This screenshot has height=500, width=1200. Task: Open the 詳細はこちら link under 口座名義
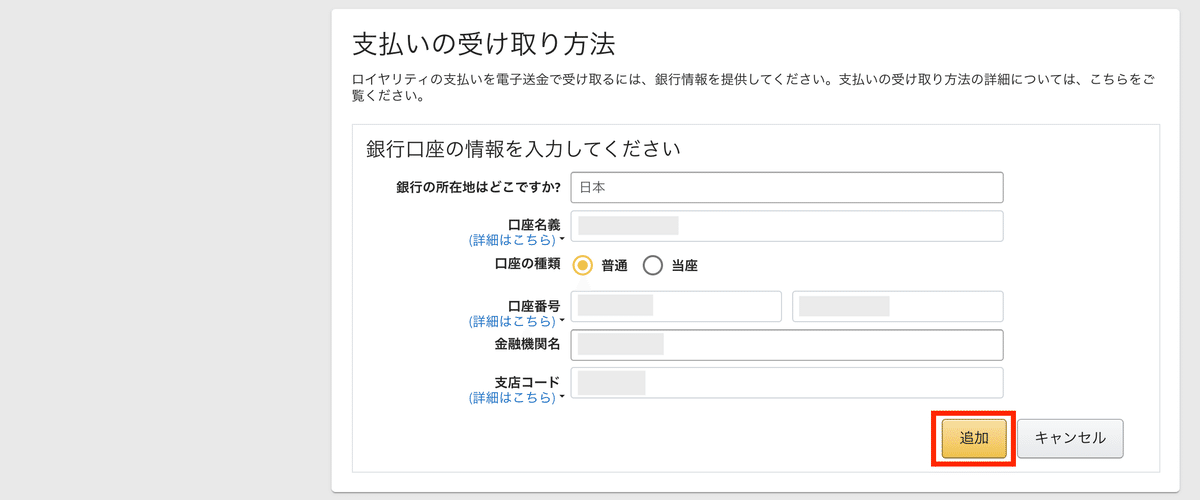click(x=512, y=240)
